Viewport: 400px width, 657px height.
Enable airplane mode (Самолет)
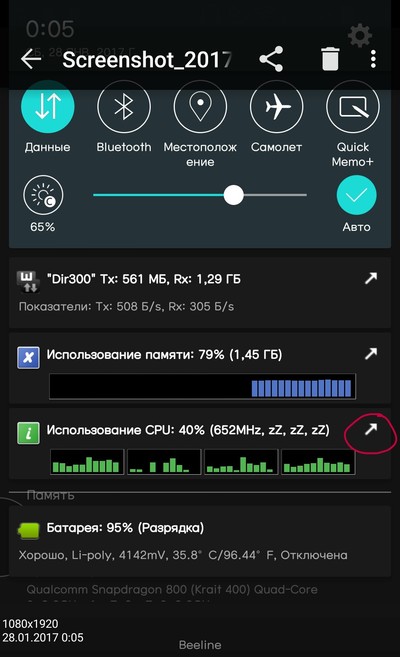[276, 107]
